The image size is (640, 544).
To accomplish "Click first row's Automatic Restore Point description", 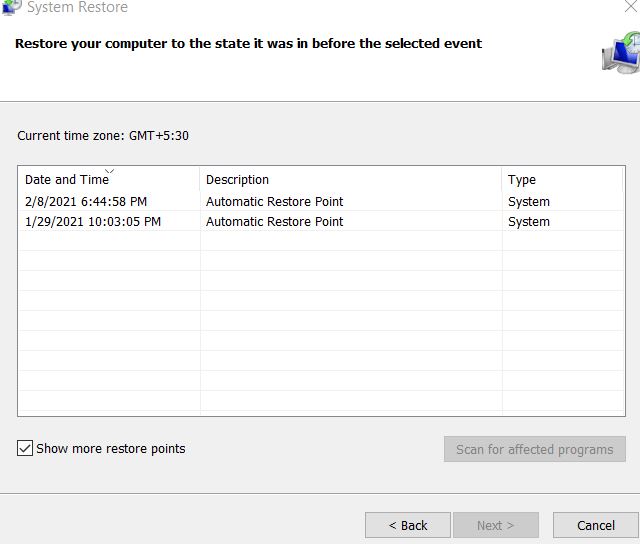I will 274,202.
